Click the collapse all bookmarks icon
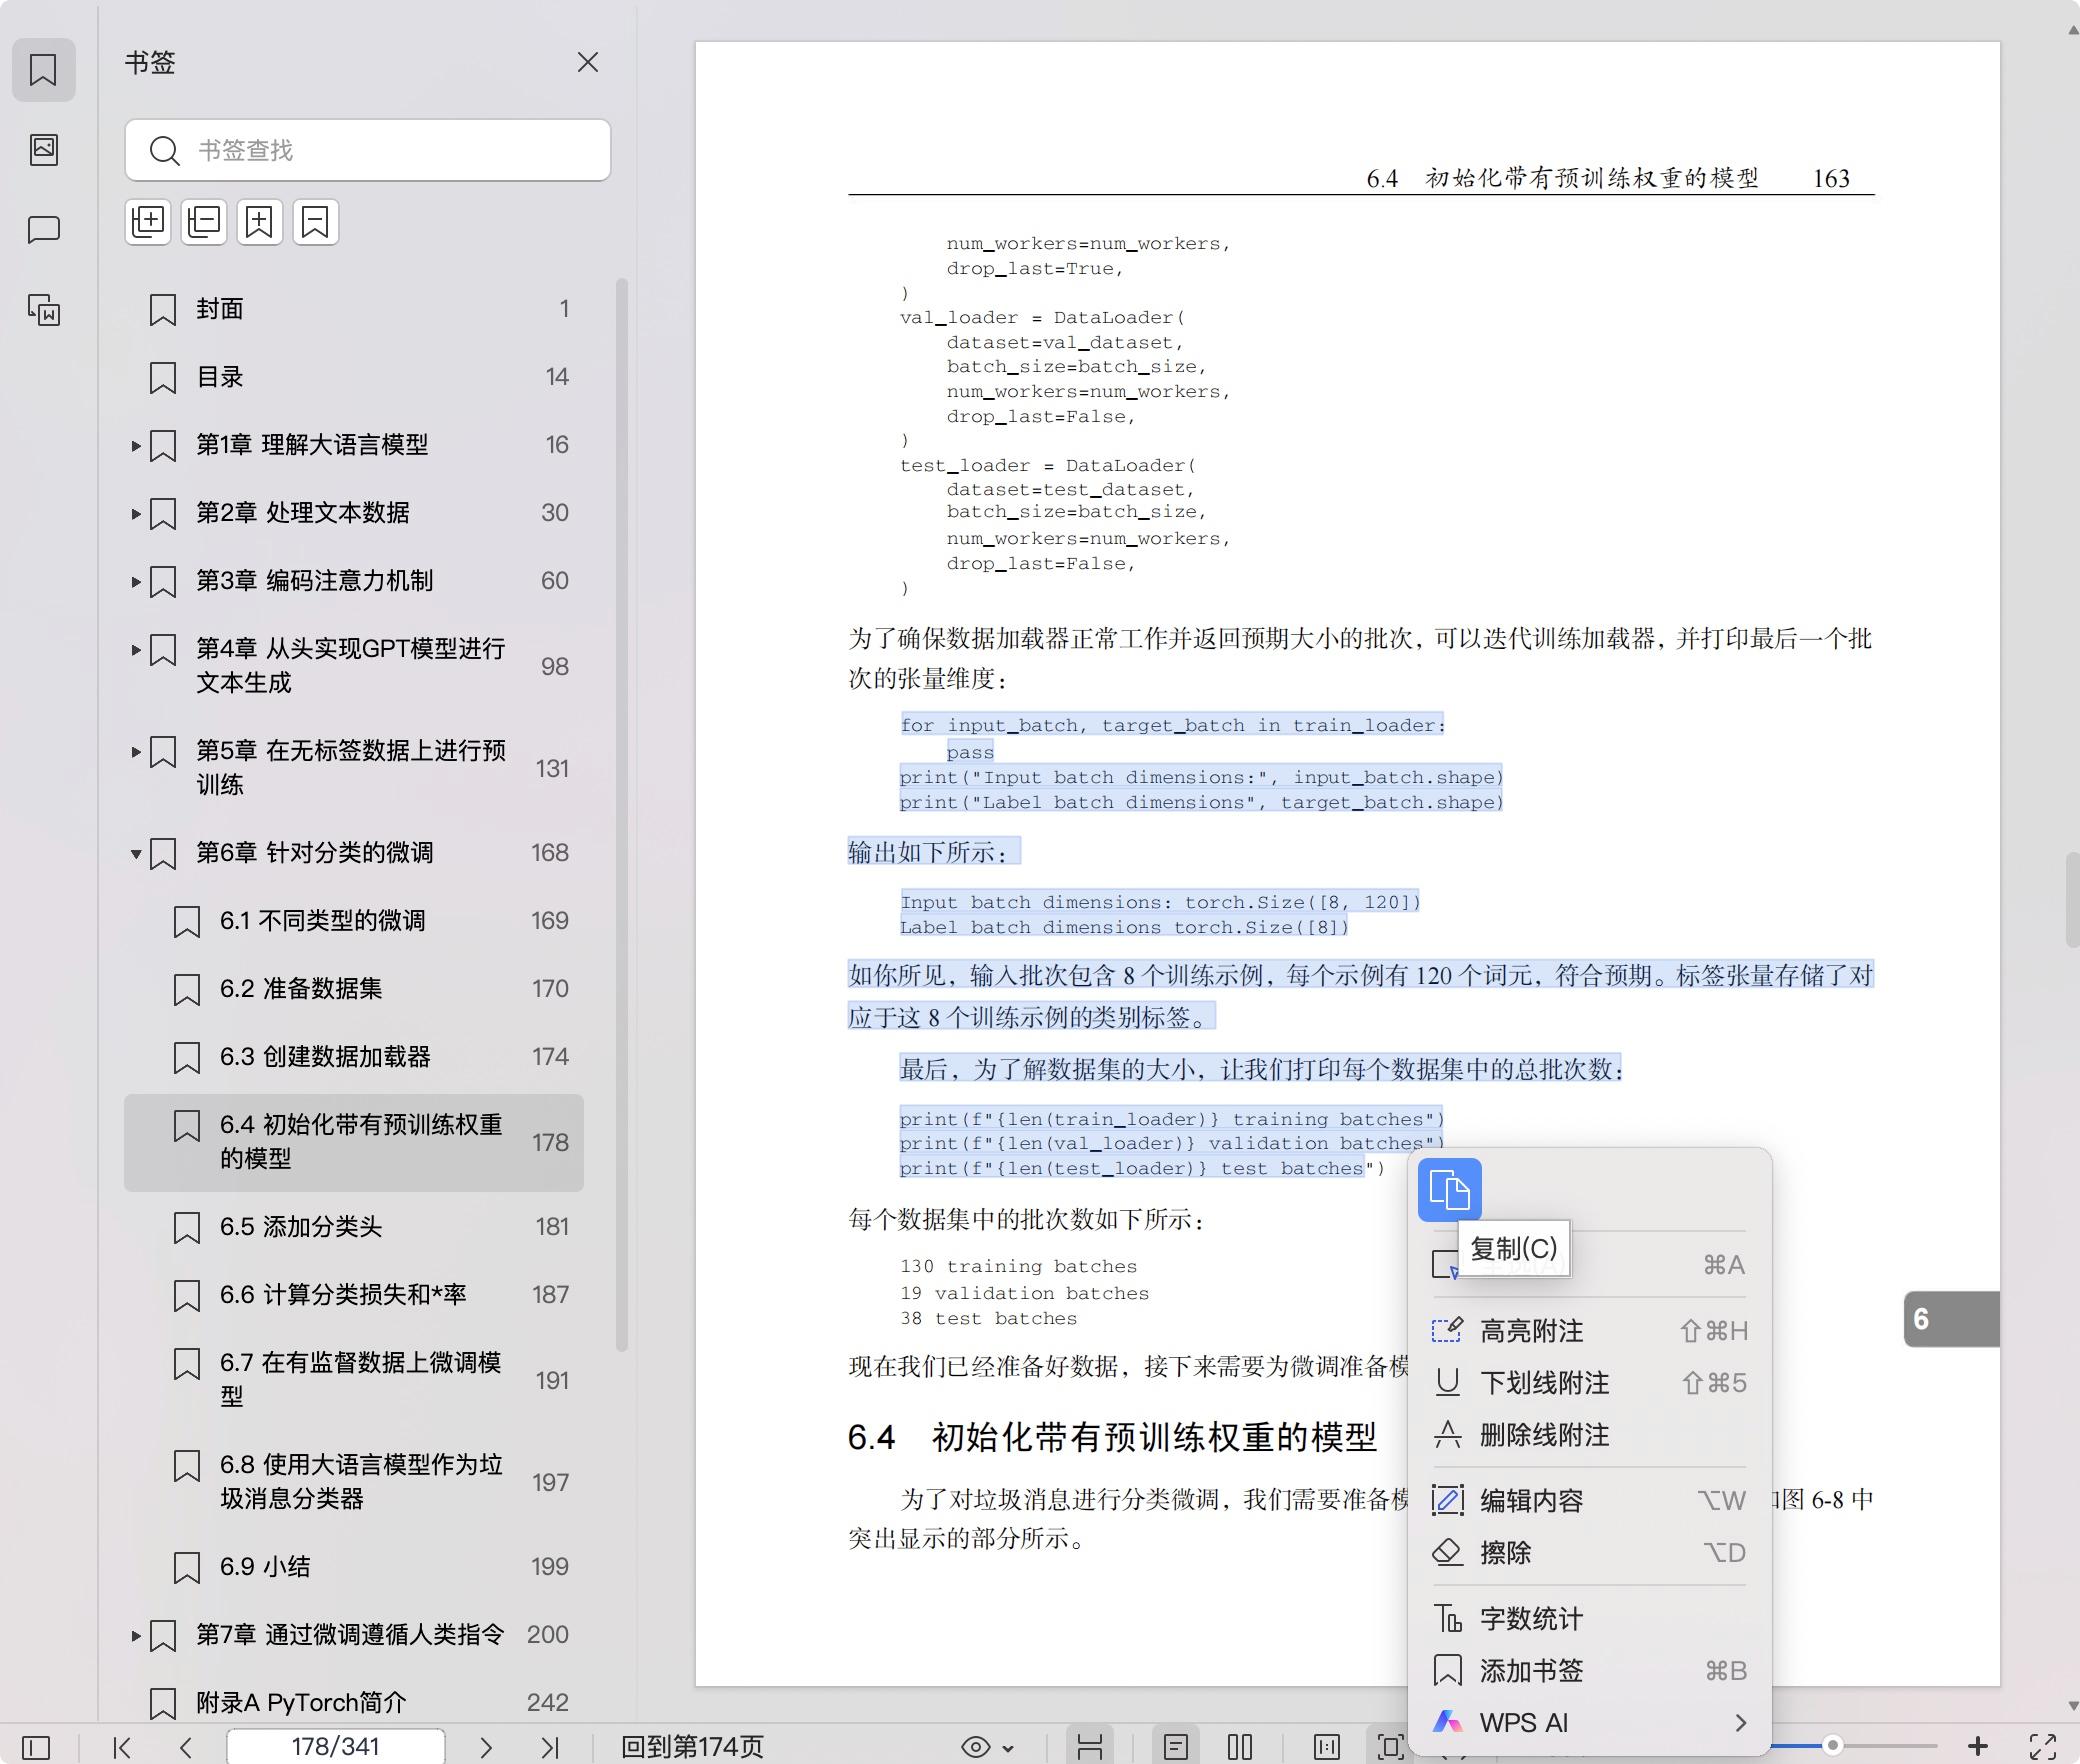Screen dimensions: 2080x1764 click(204, 221)
